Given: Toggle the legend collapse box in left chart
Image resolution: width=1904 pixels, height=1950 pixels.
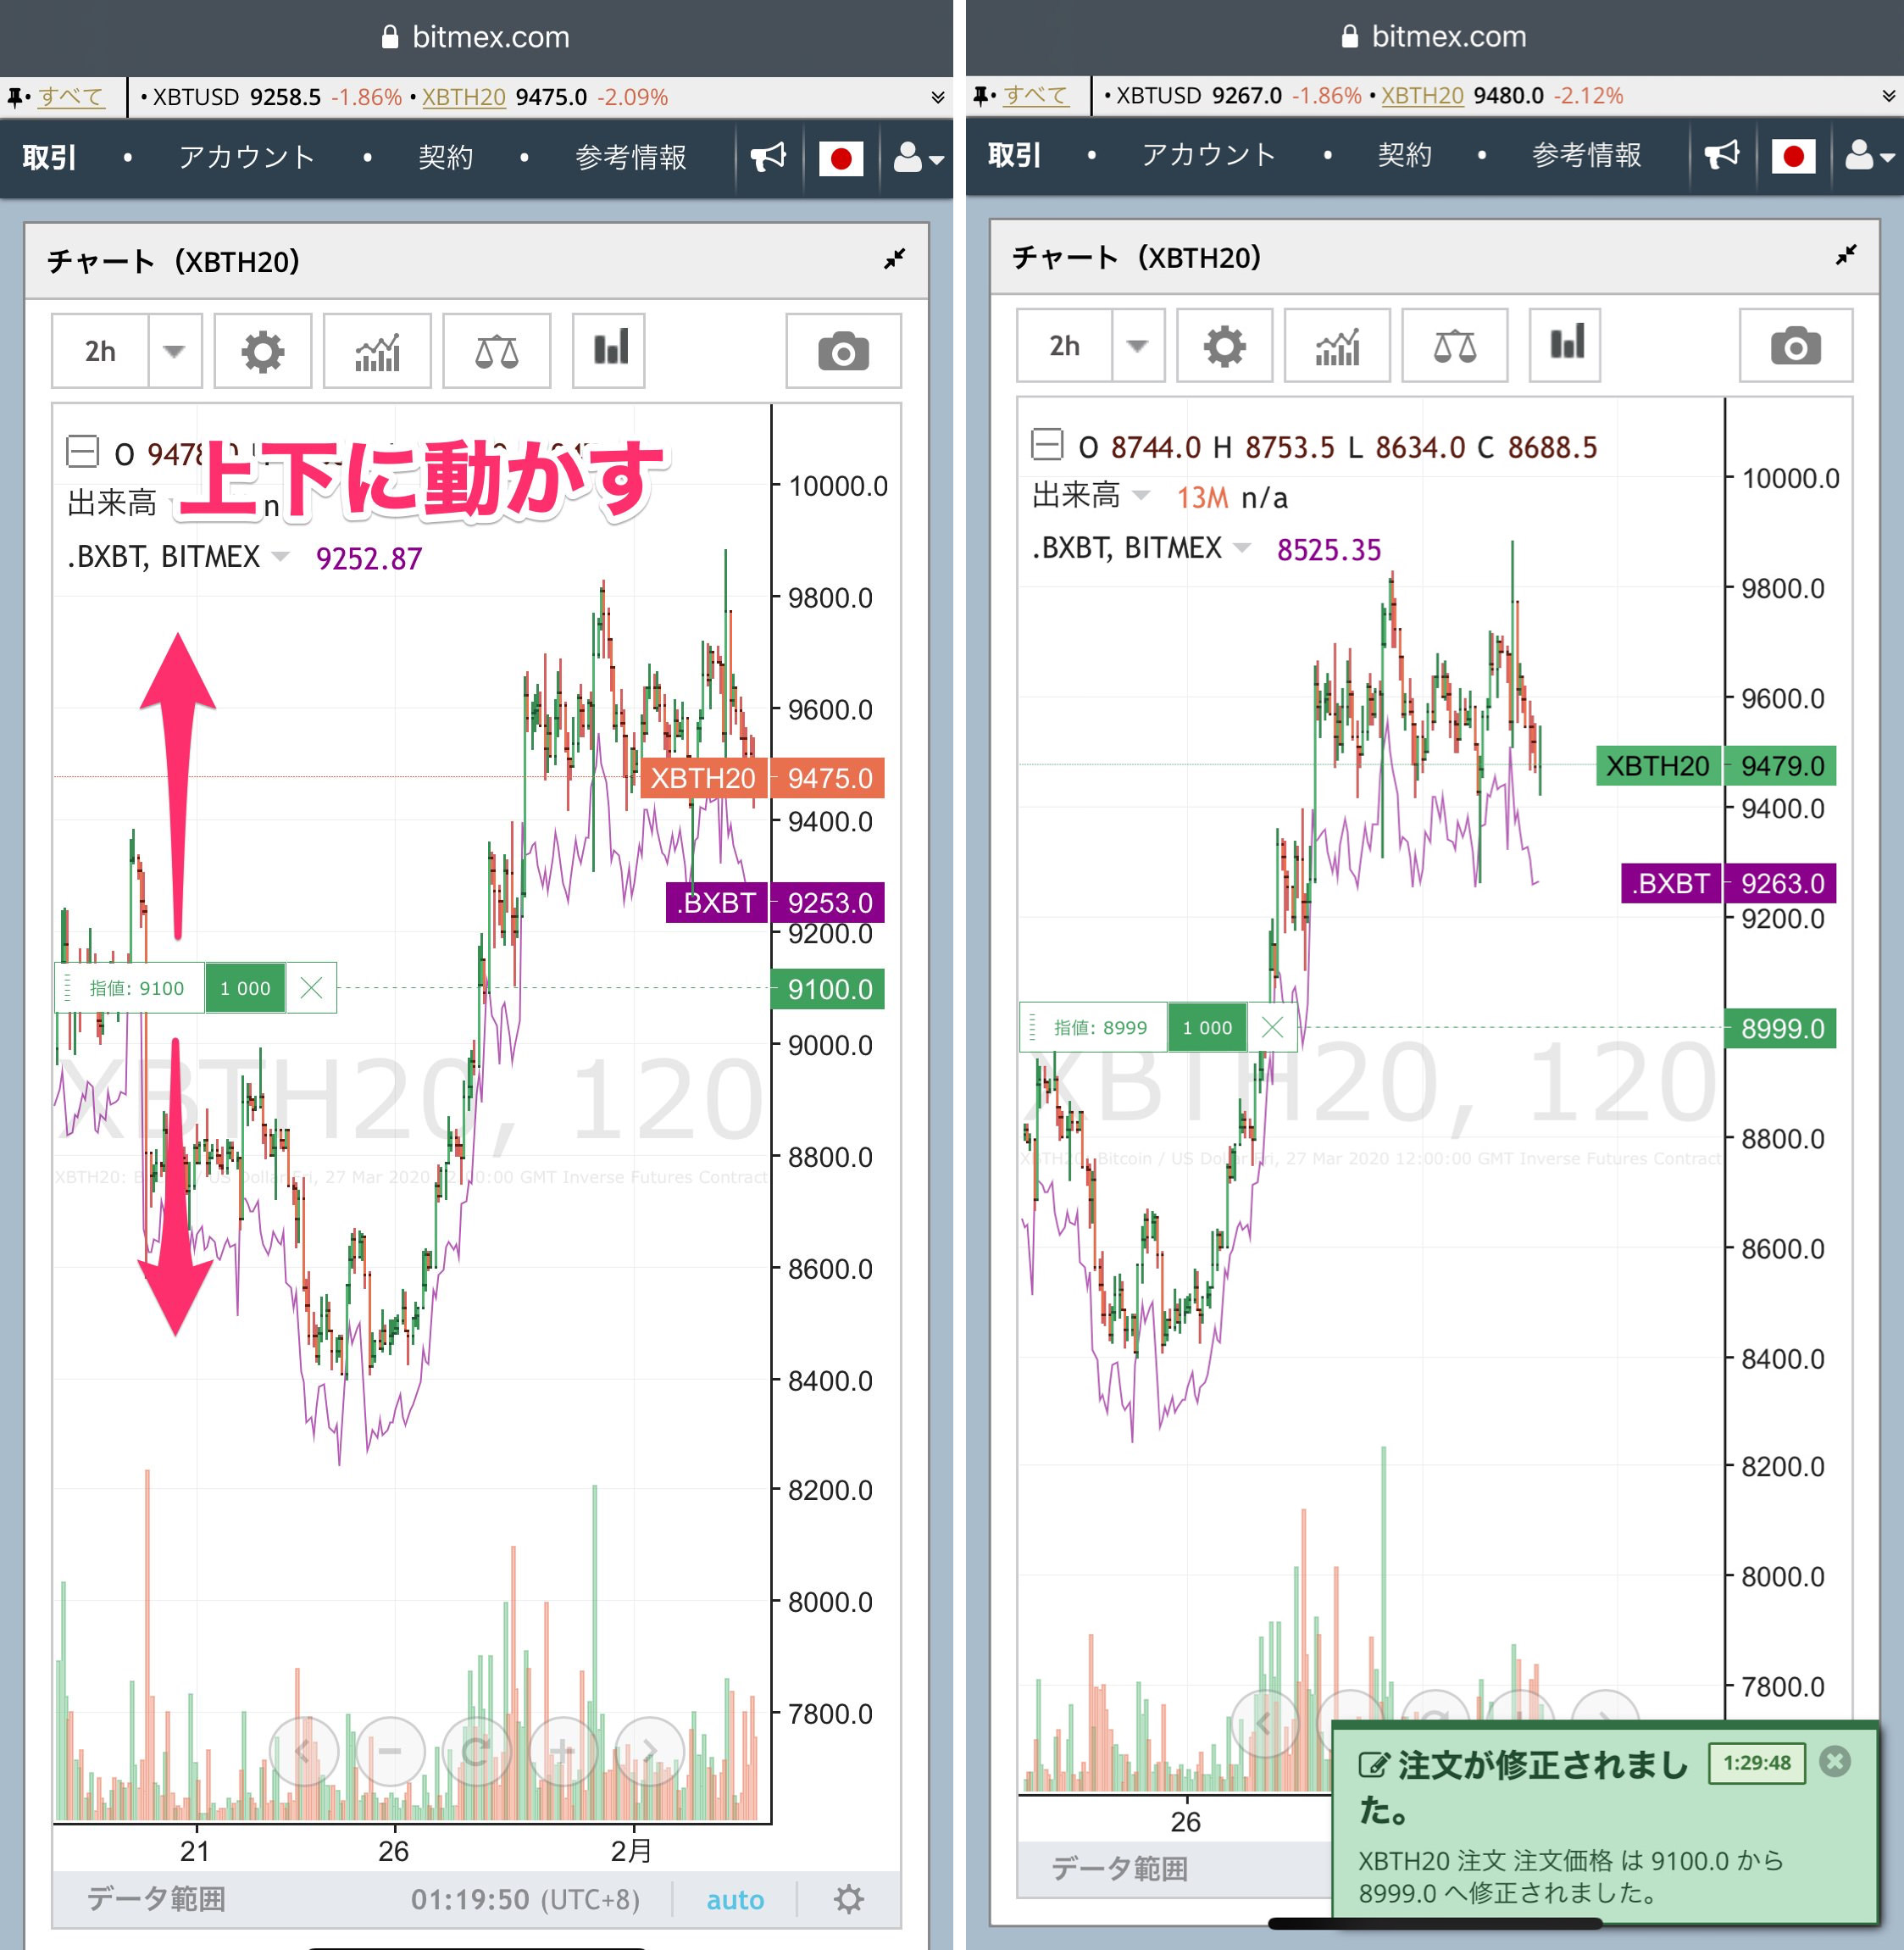Looking at the screenshot, I should pyautogui.click(x=82, y=452).
